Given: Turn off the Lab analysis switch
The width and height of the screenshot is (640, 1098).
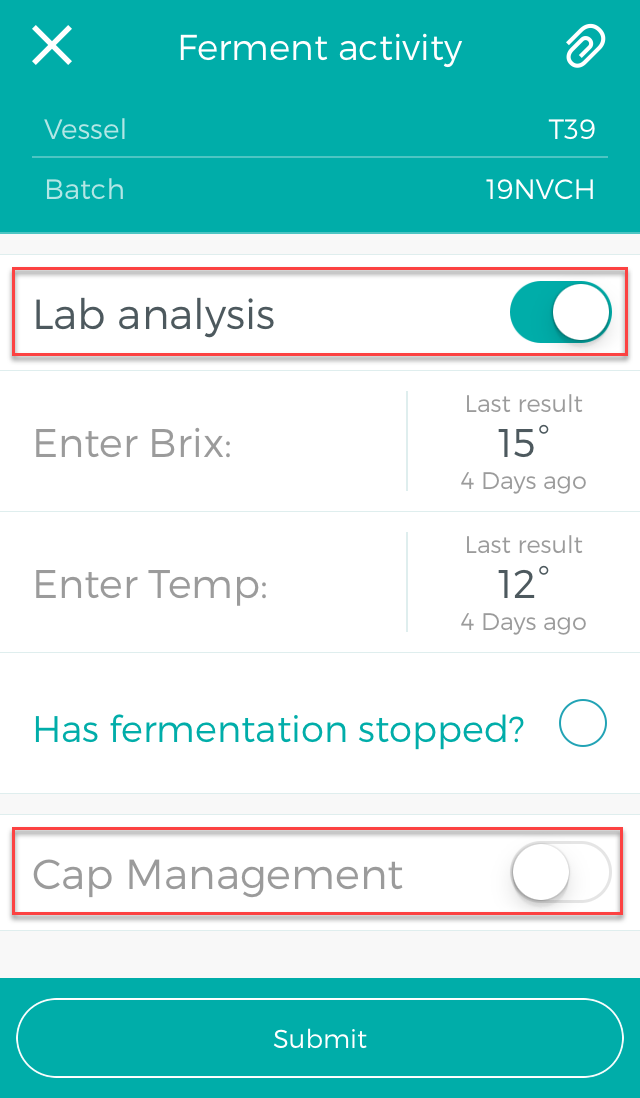Looking at the screenshot, I should [560, 312].
